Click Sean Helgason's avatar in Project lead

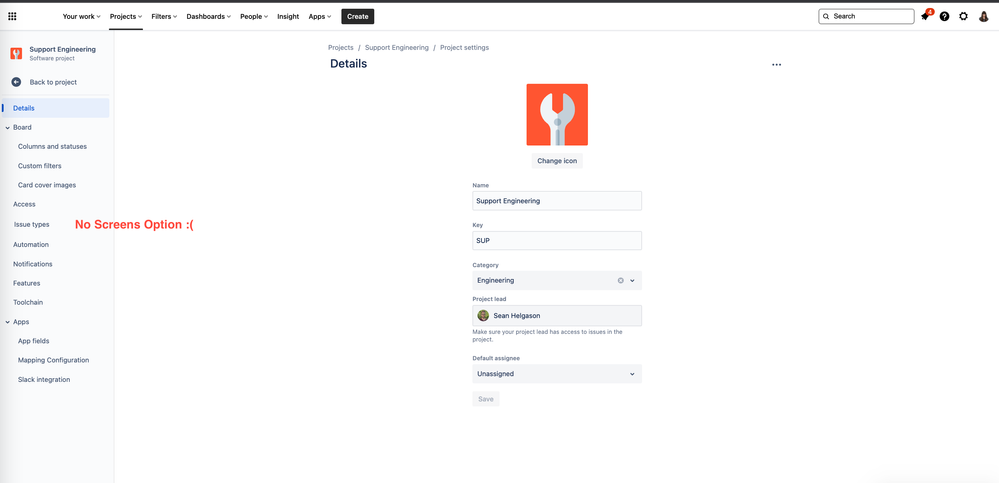[x=484, y=315]
